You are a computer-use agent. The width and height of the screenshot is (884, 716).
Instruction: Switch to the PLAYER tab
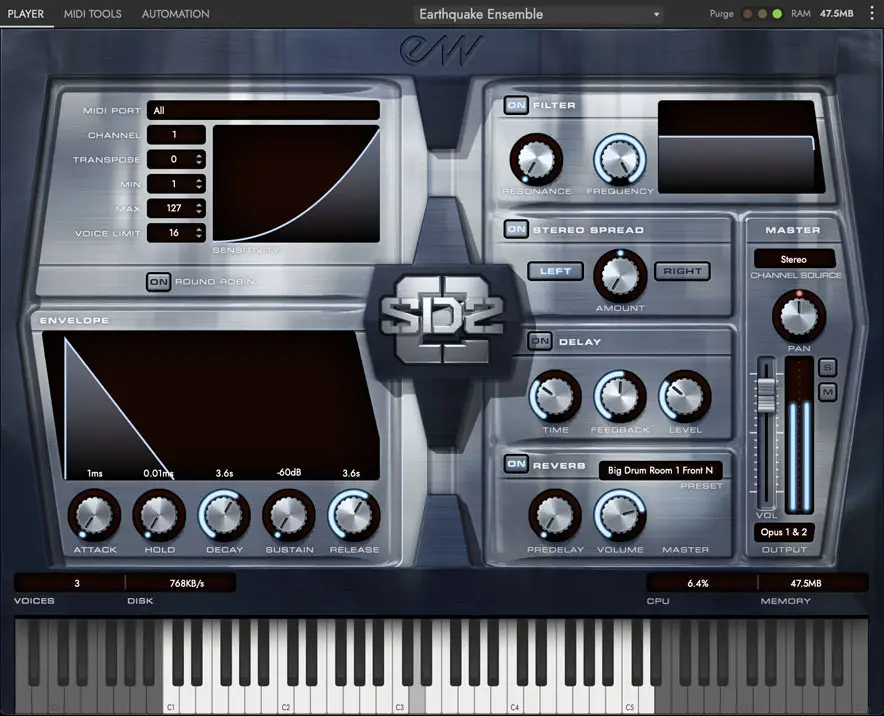click(26, 14)
